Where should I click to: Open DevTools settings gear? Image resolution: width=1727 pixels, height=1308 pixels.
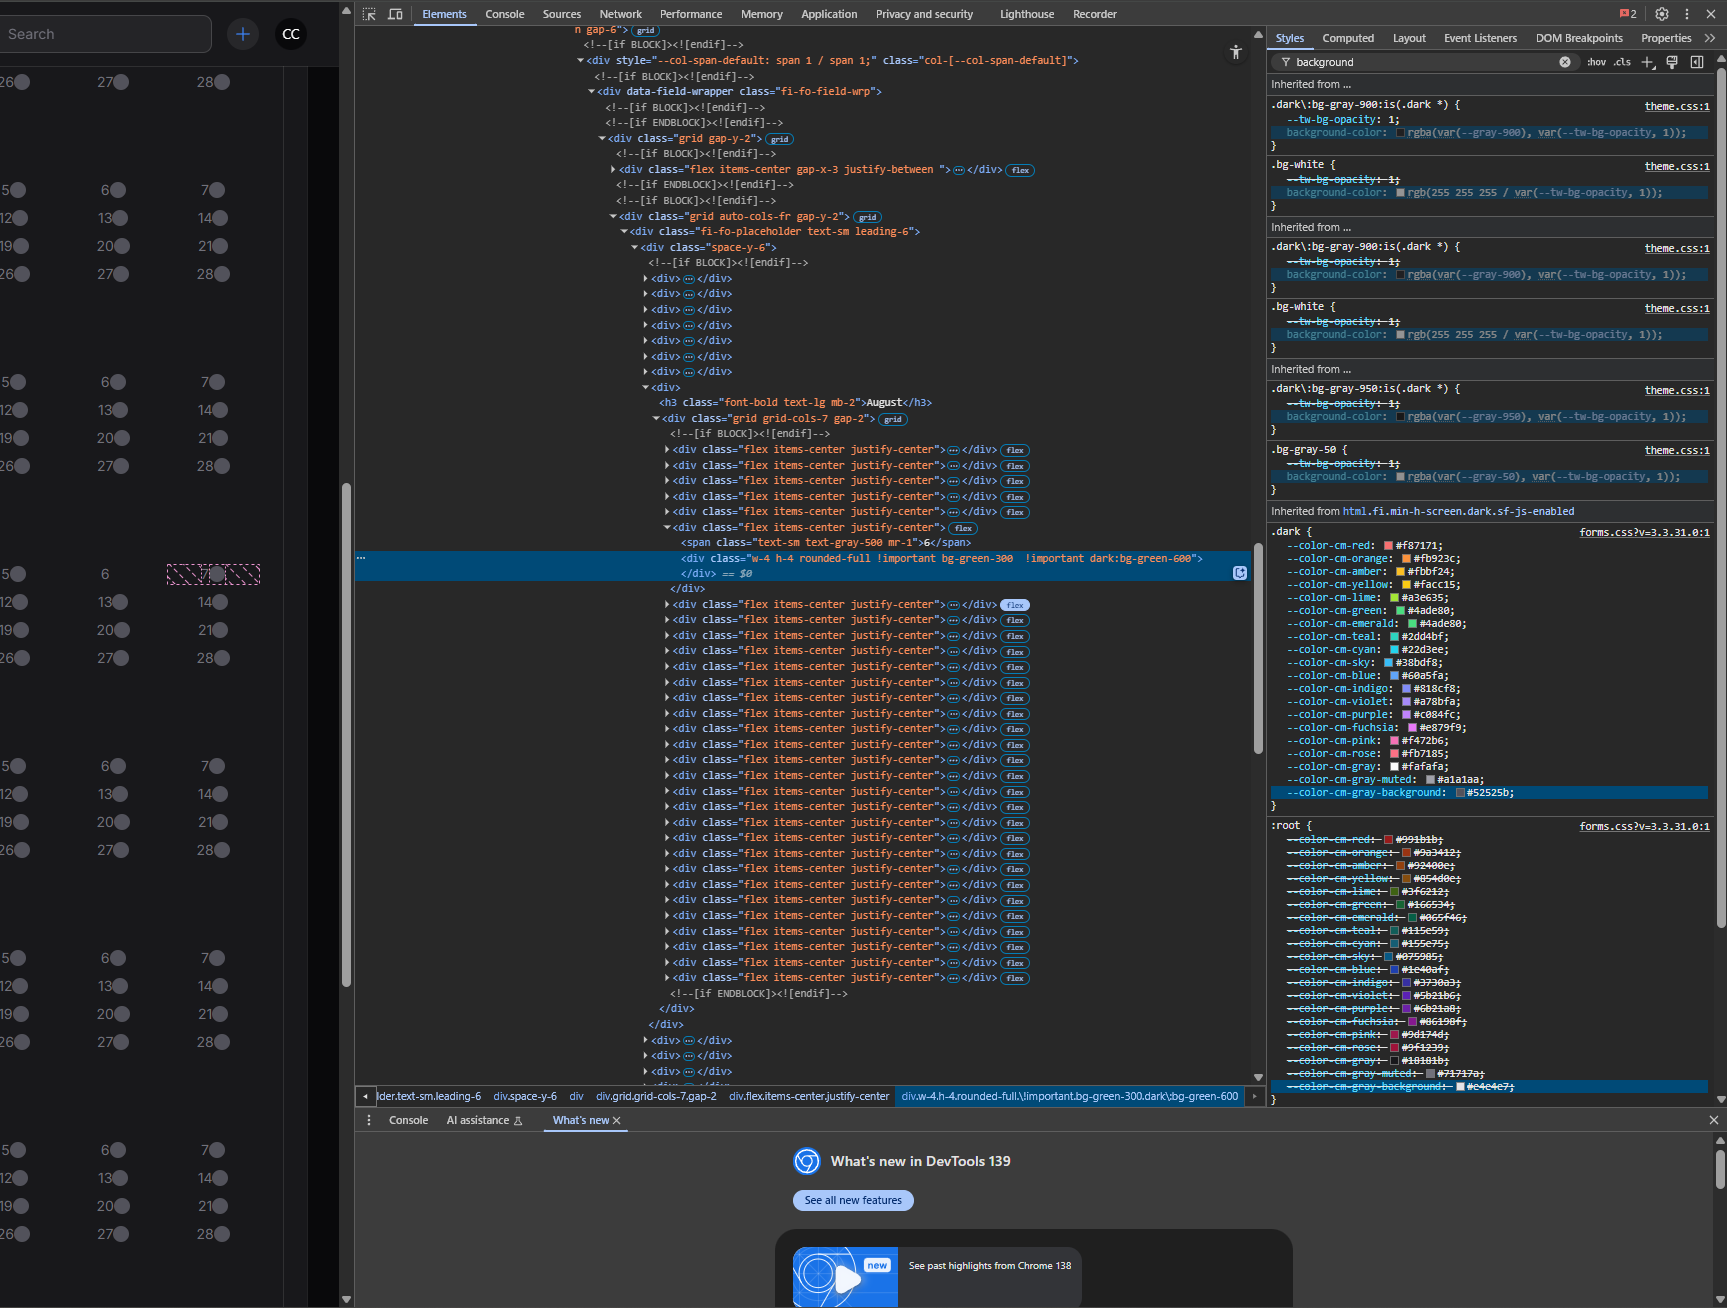(1661, 14)
